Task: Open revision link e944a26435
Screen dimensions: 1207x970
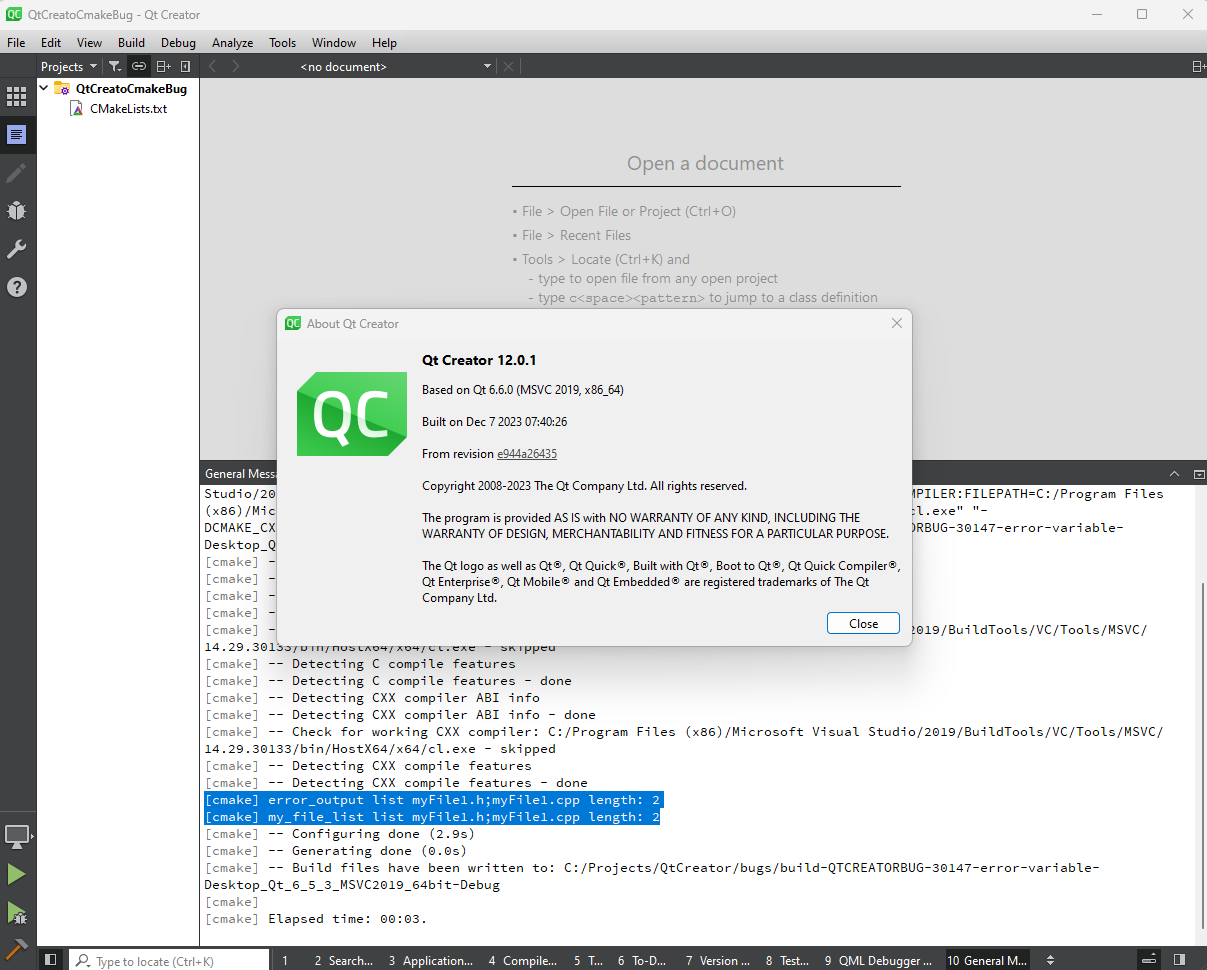Action: 527,454
